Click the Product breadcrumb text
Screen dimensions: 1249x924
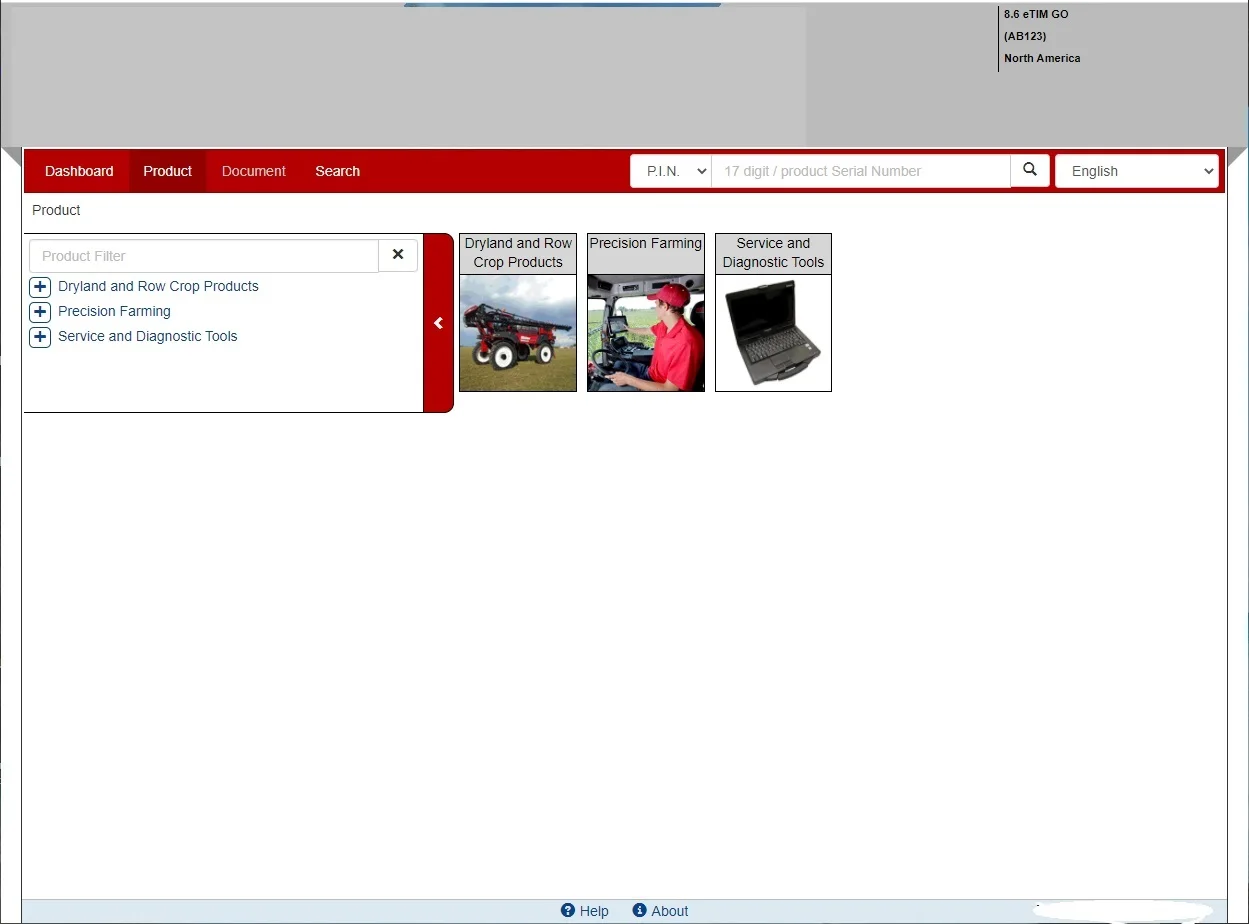coord(56,210)
